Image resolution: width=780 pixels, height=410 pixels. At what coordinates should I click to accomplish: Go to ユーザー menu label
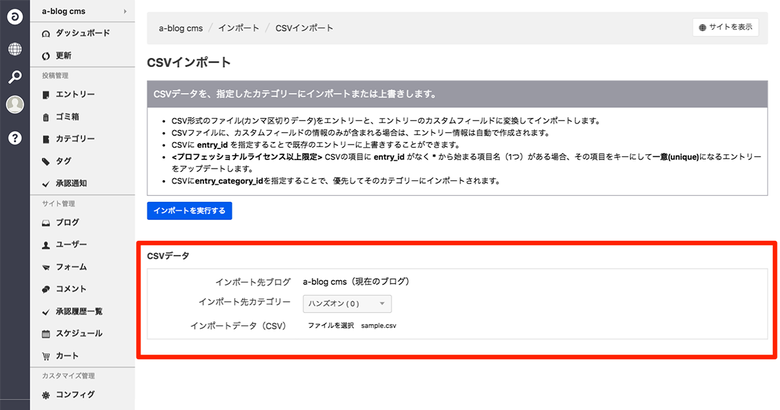[71, 244]
